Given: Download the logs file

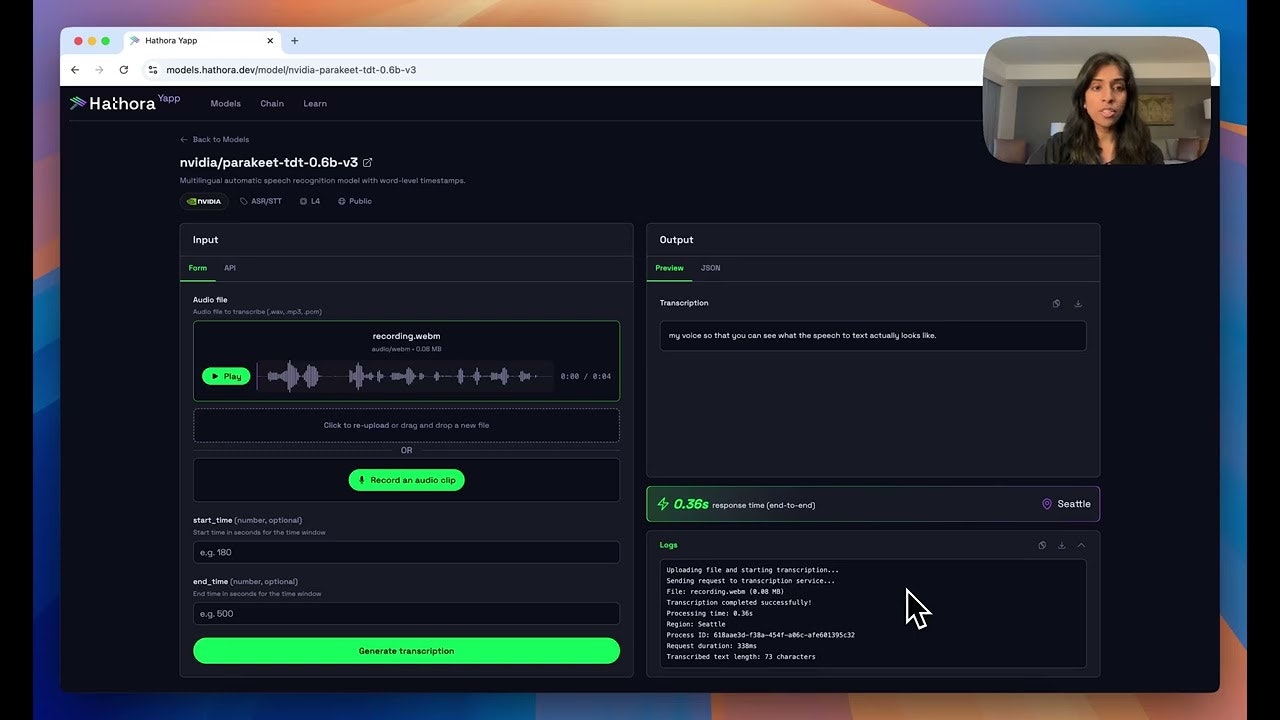Looking at the screenshot, I should (1061, 545).
